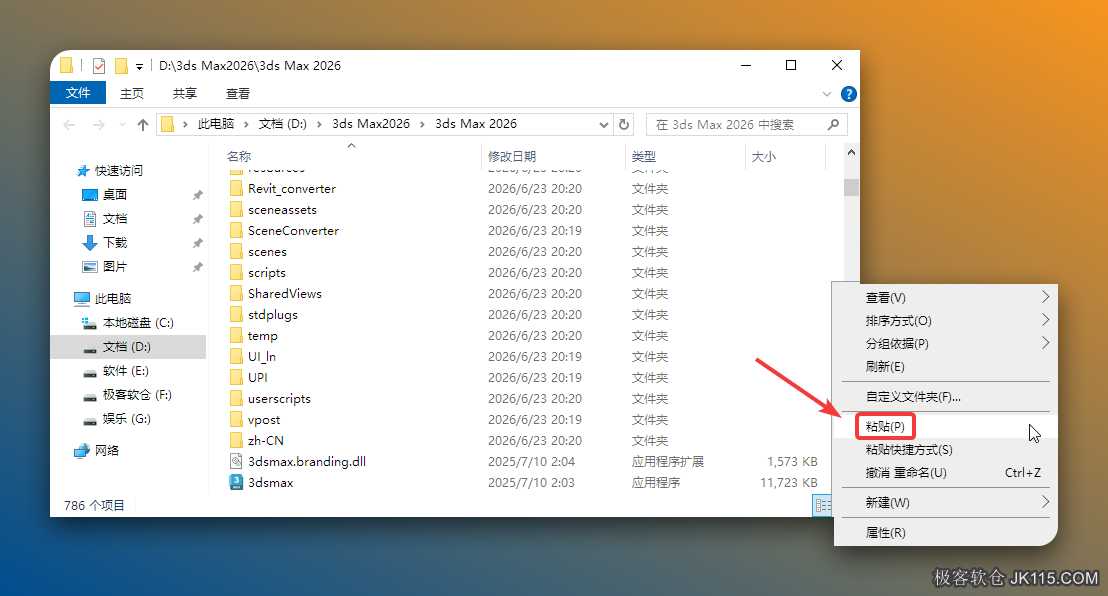The height and width of the screenshot is (596, 1108).
Task: Click the 3dsmax.branding.dll file icon
Action: (x=236, y=461)
